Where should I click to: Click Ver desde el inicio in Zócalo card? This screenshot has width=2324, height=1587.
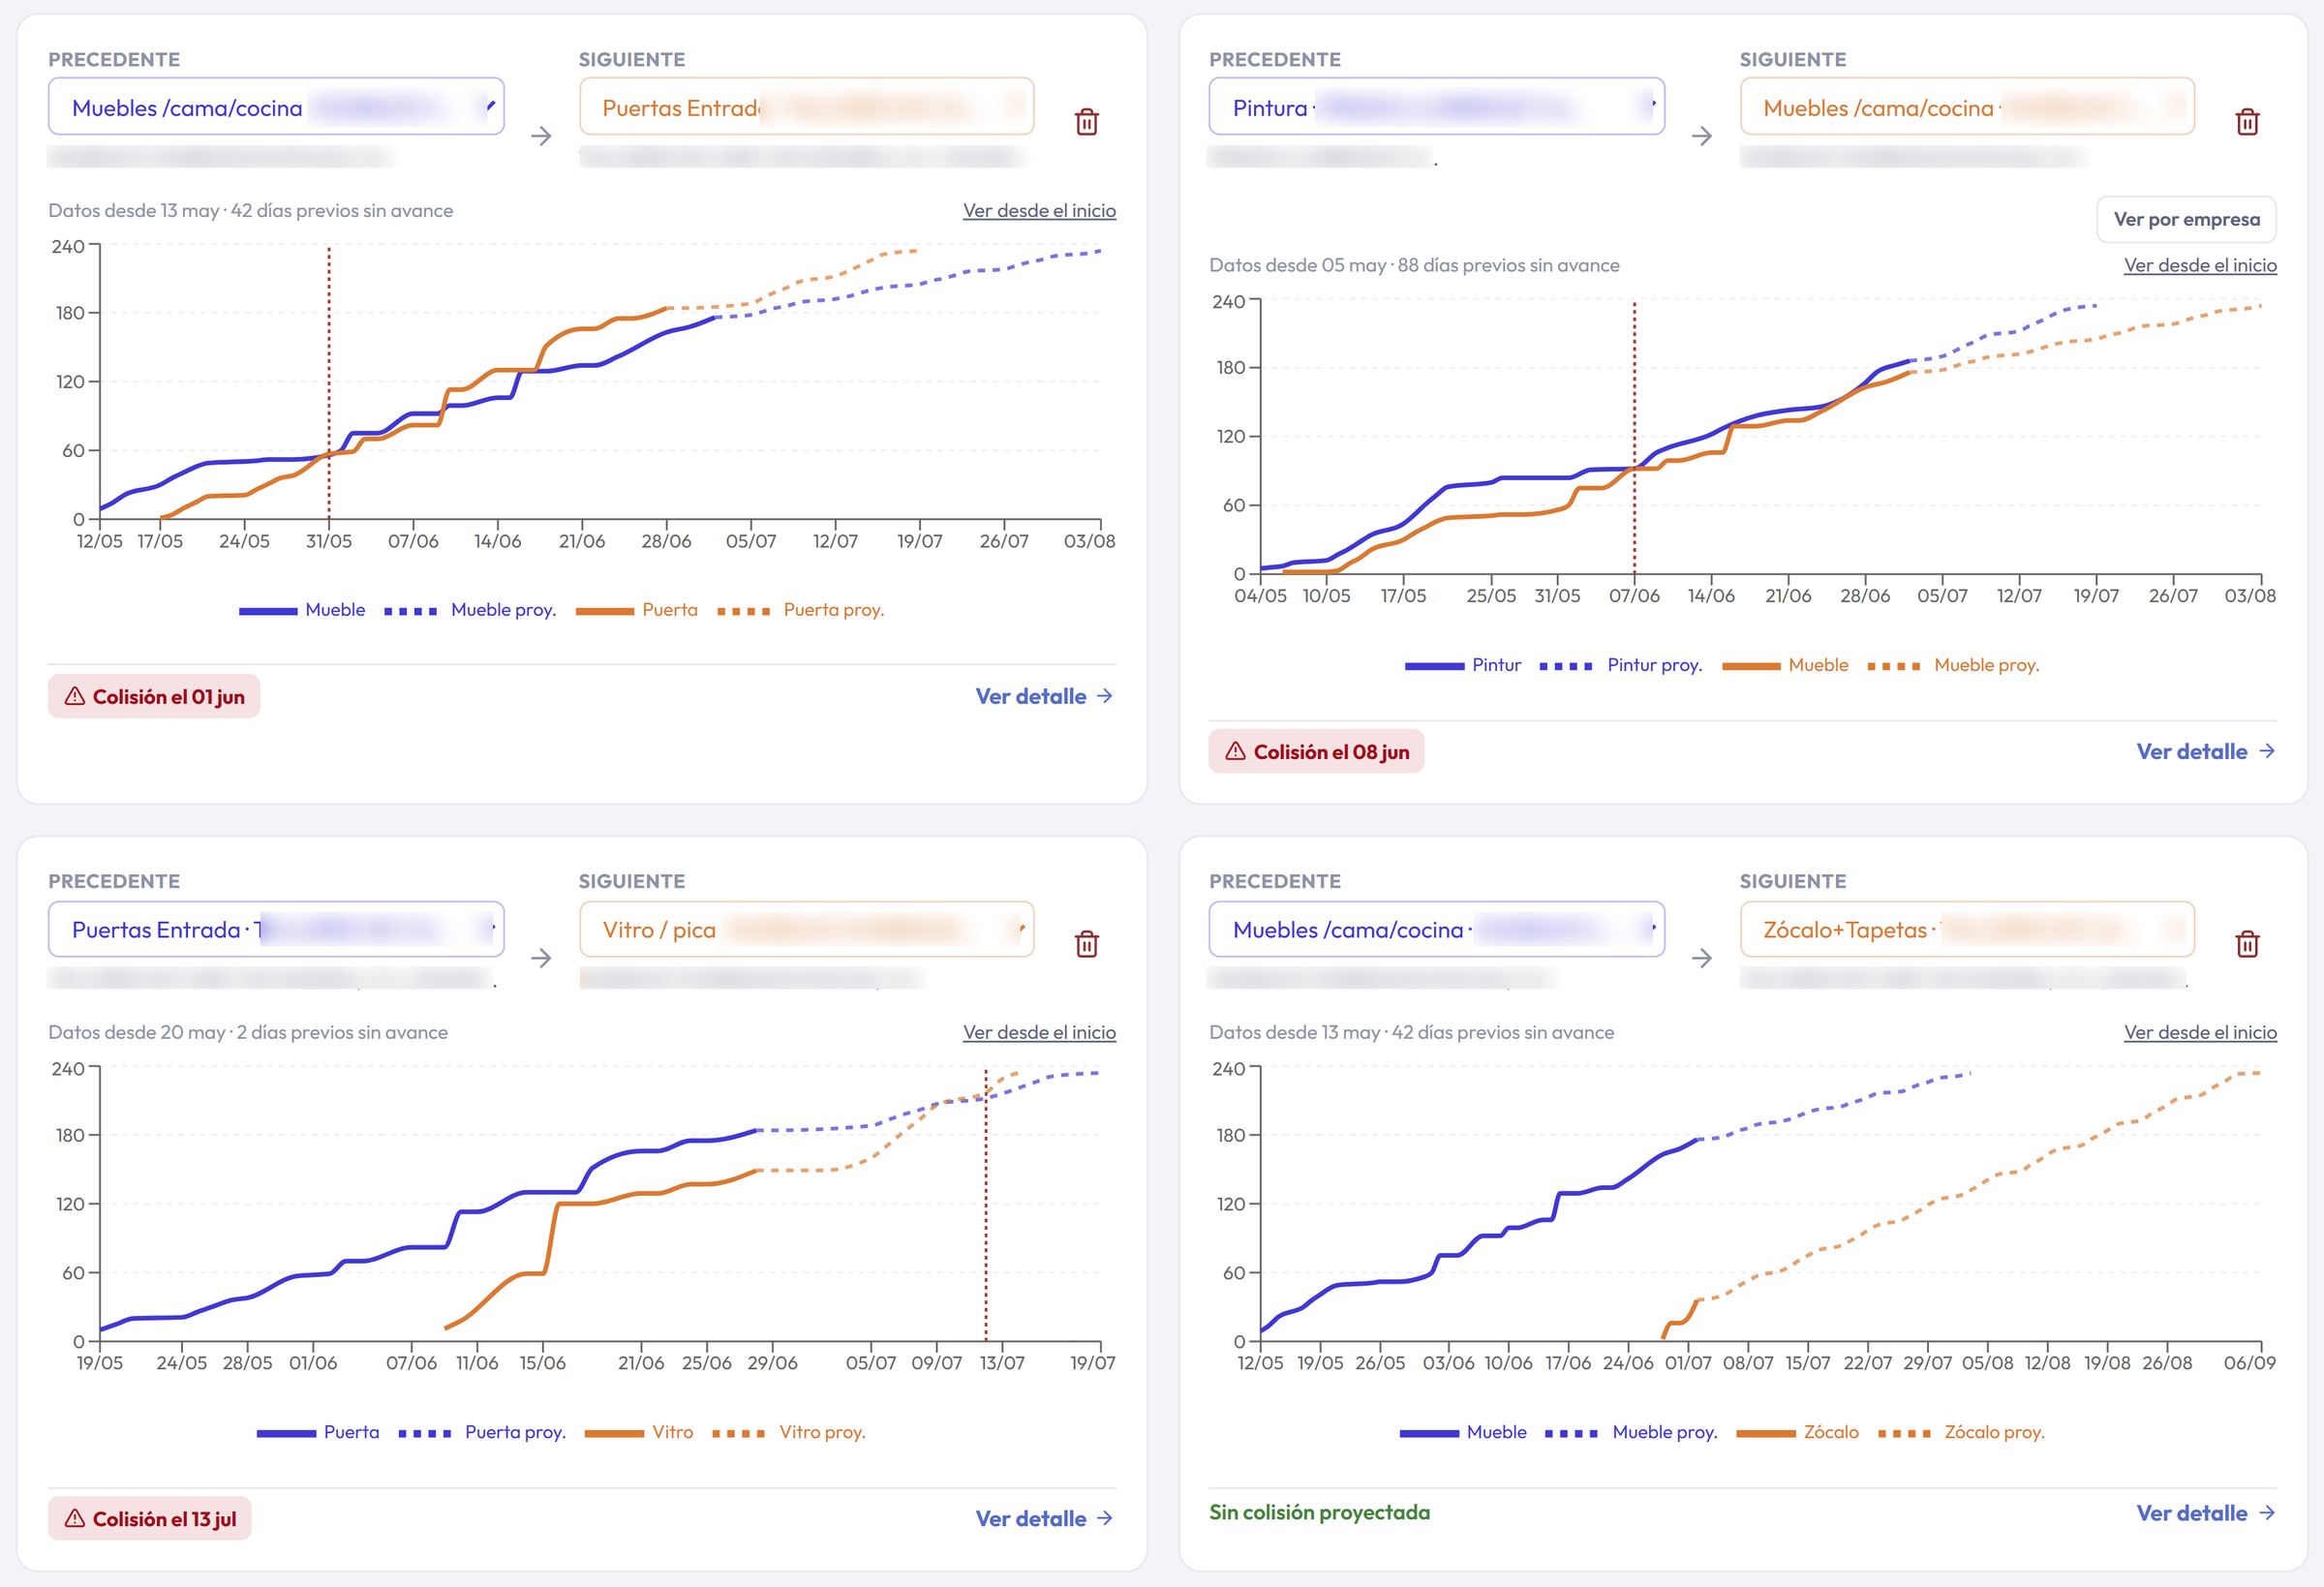click(2200, 1032)
